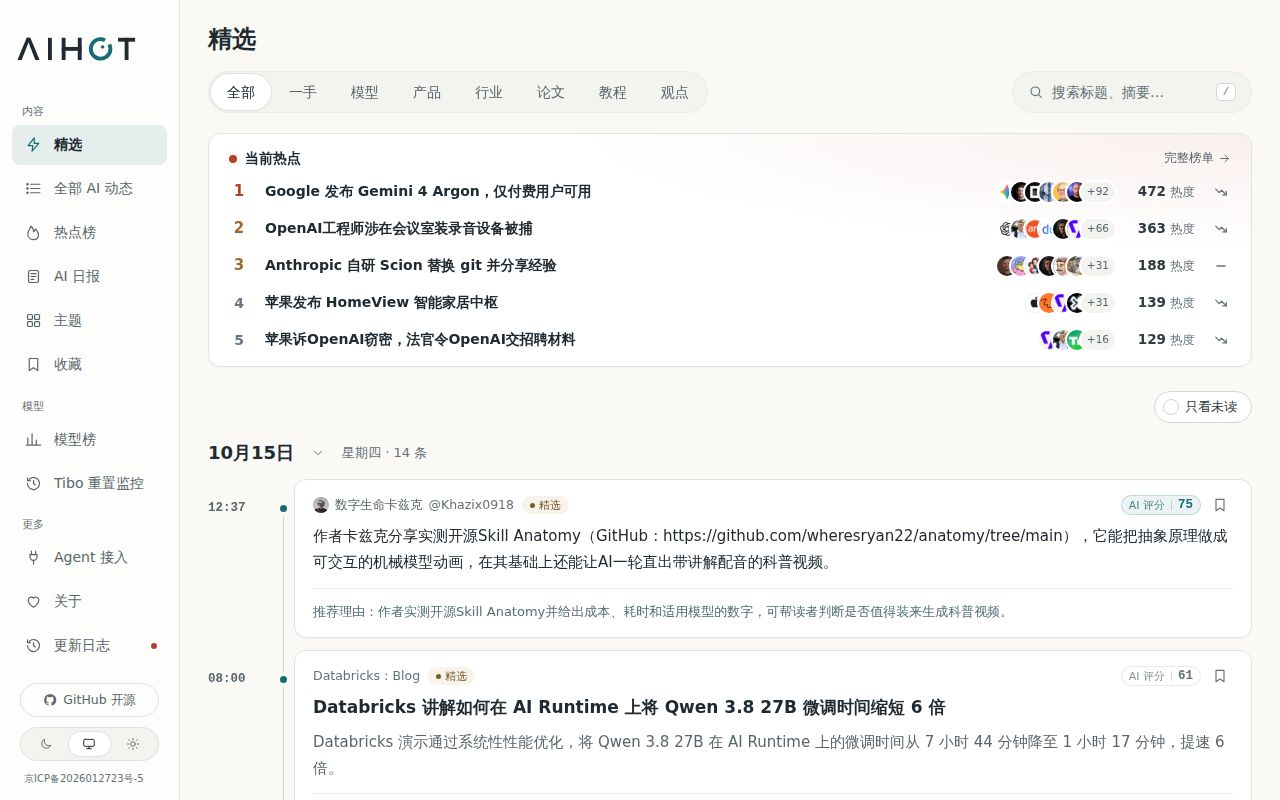Open 苹果发布 HomeView 智能家居中枢 headline
The image size is (1280, 800).
(x=381, y=303)
